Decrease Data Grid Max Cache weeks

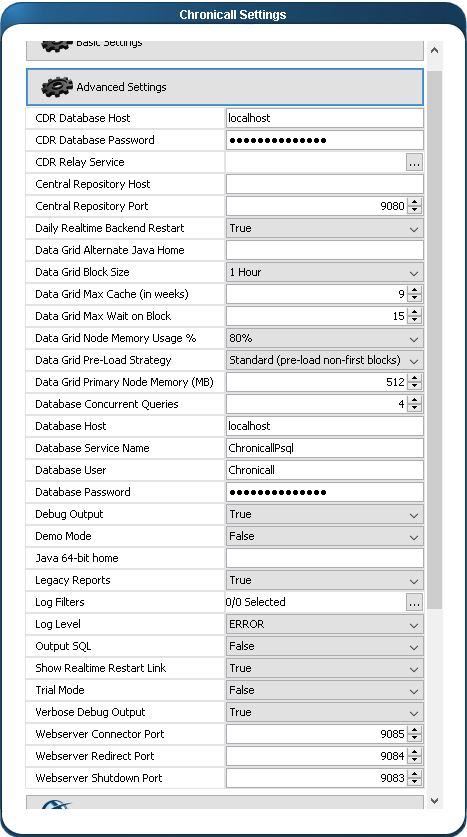tap(415, 298)
